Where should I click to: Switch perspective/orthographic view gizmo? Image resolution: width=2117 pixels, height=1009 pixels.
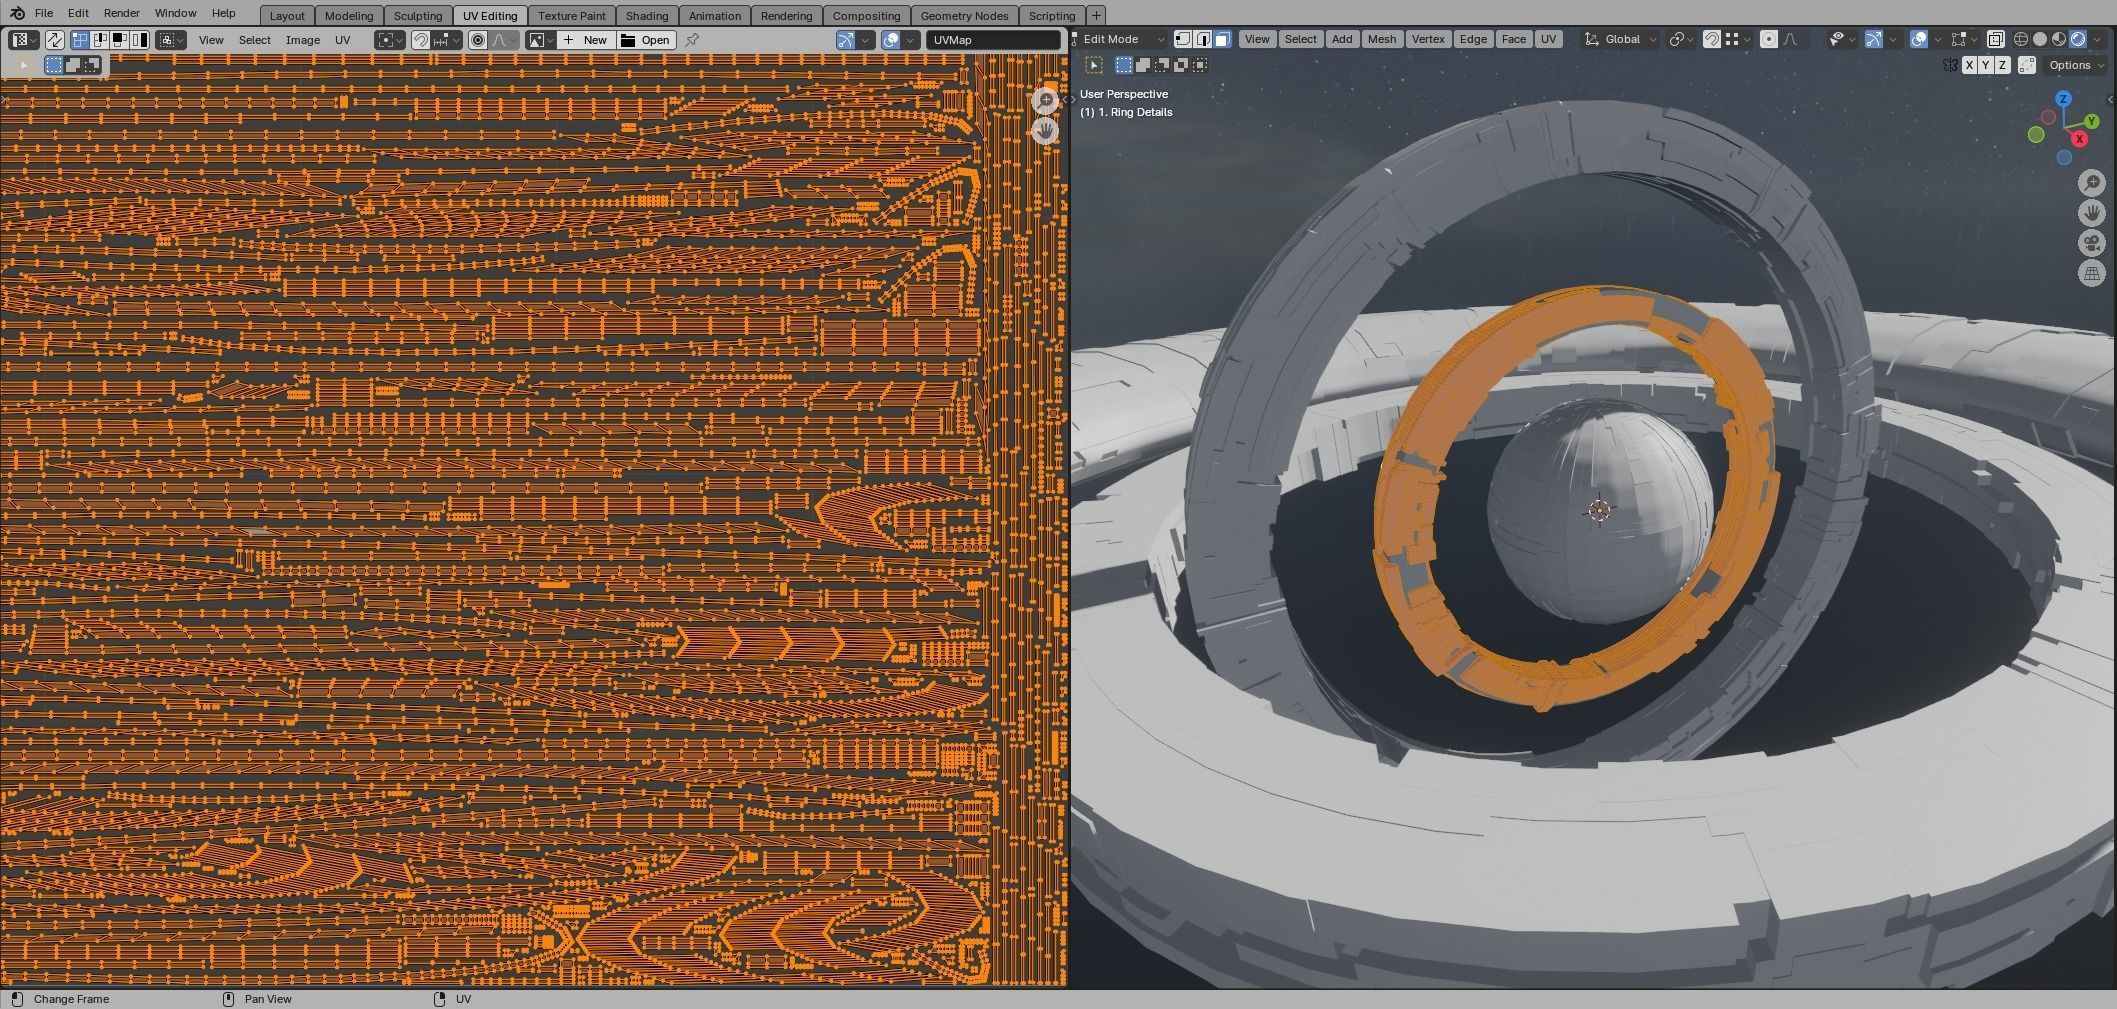[2092, 273]
